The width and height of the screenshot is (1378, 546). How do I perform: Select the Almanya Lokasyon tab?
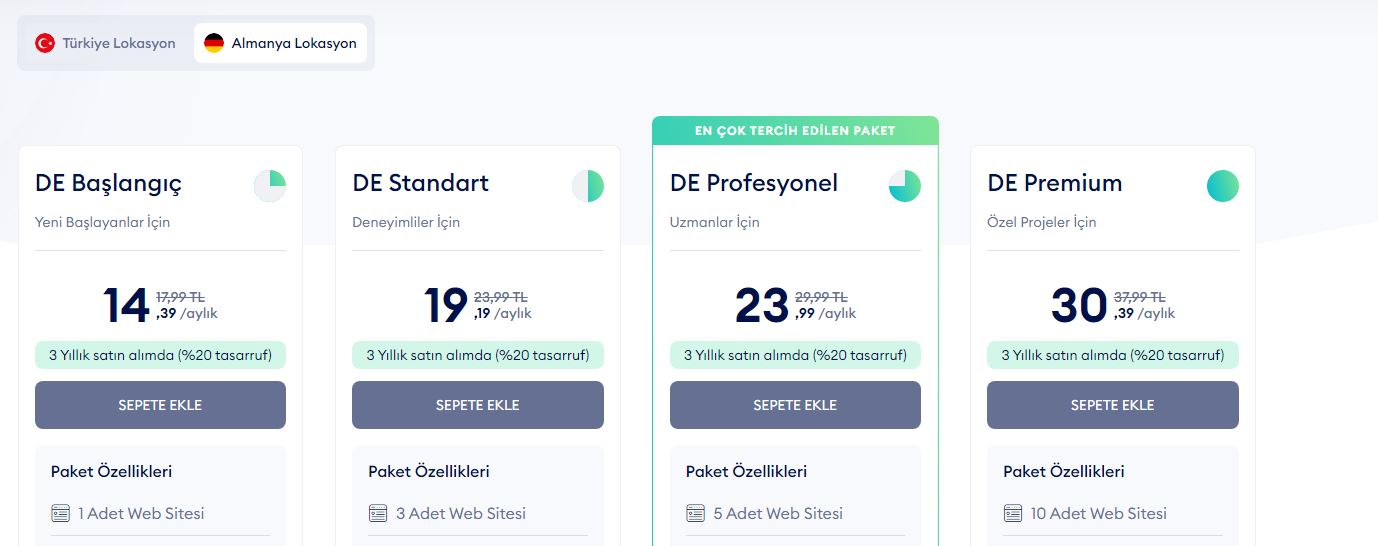coord(280,43)
